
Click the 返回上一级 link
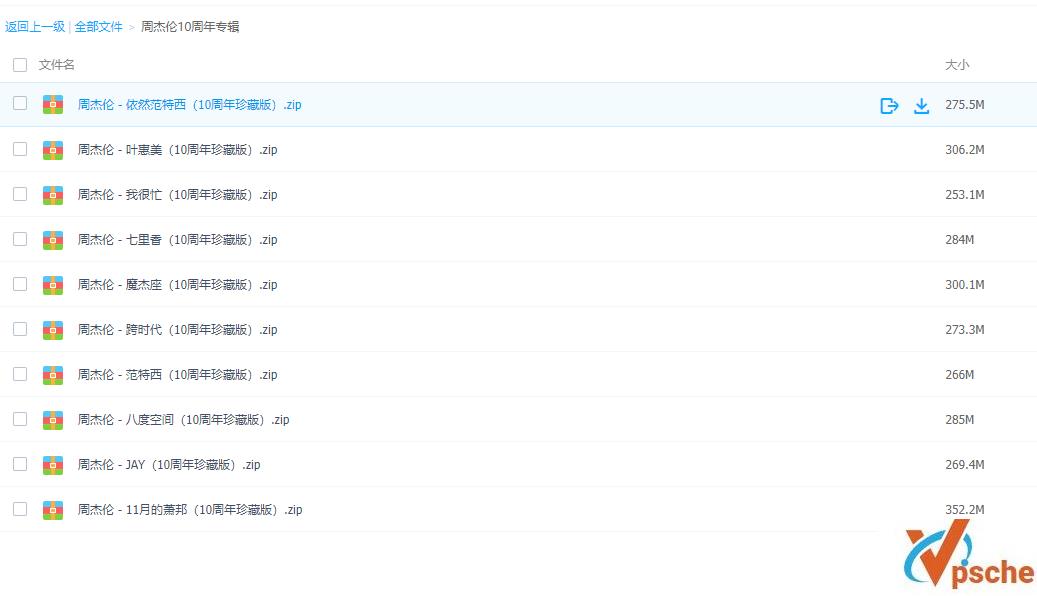pos(35,27)
